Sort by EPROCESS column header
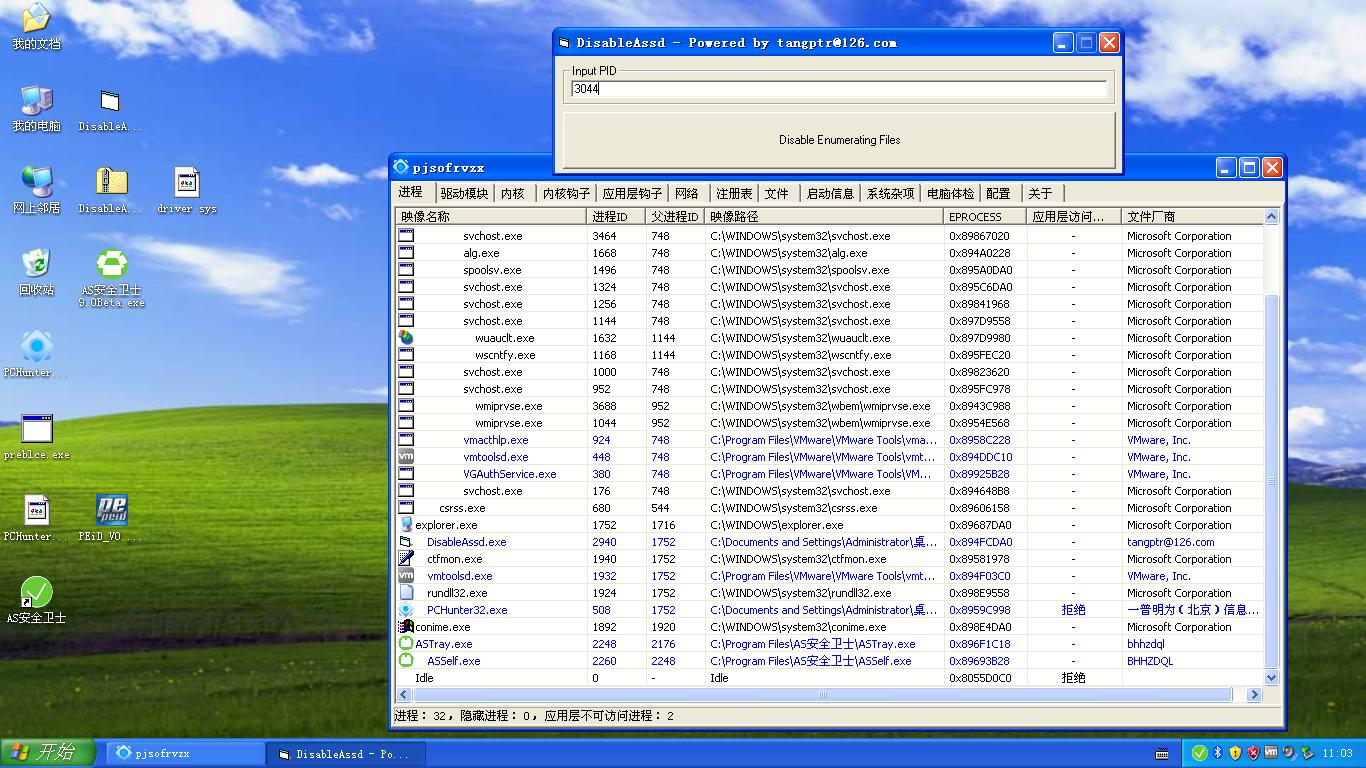 click(x=984, y=216)
